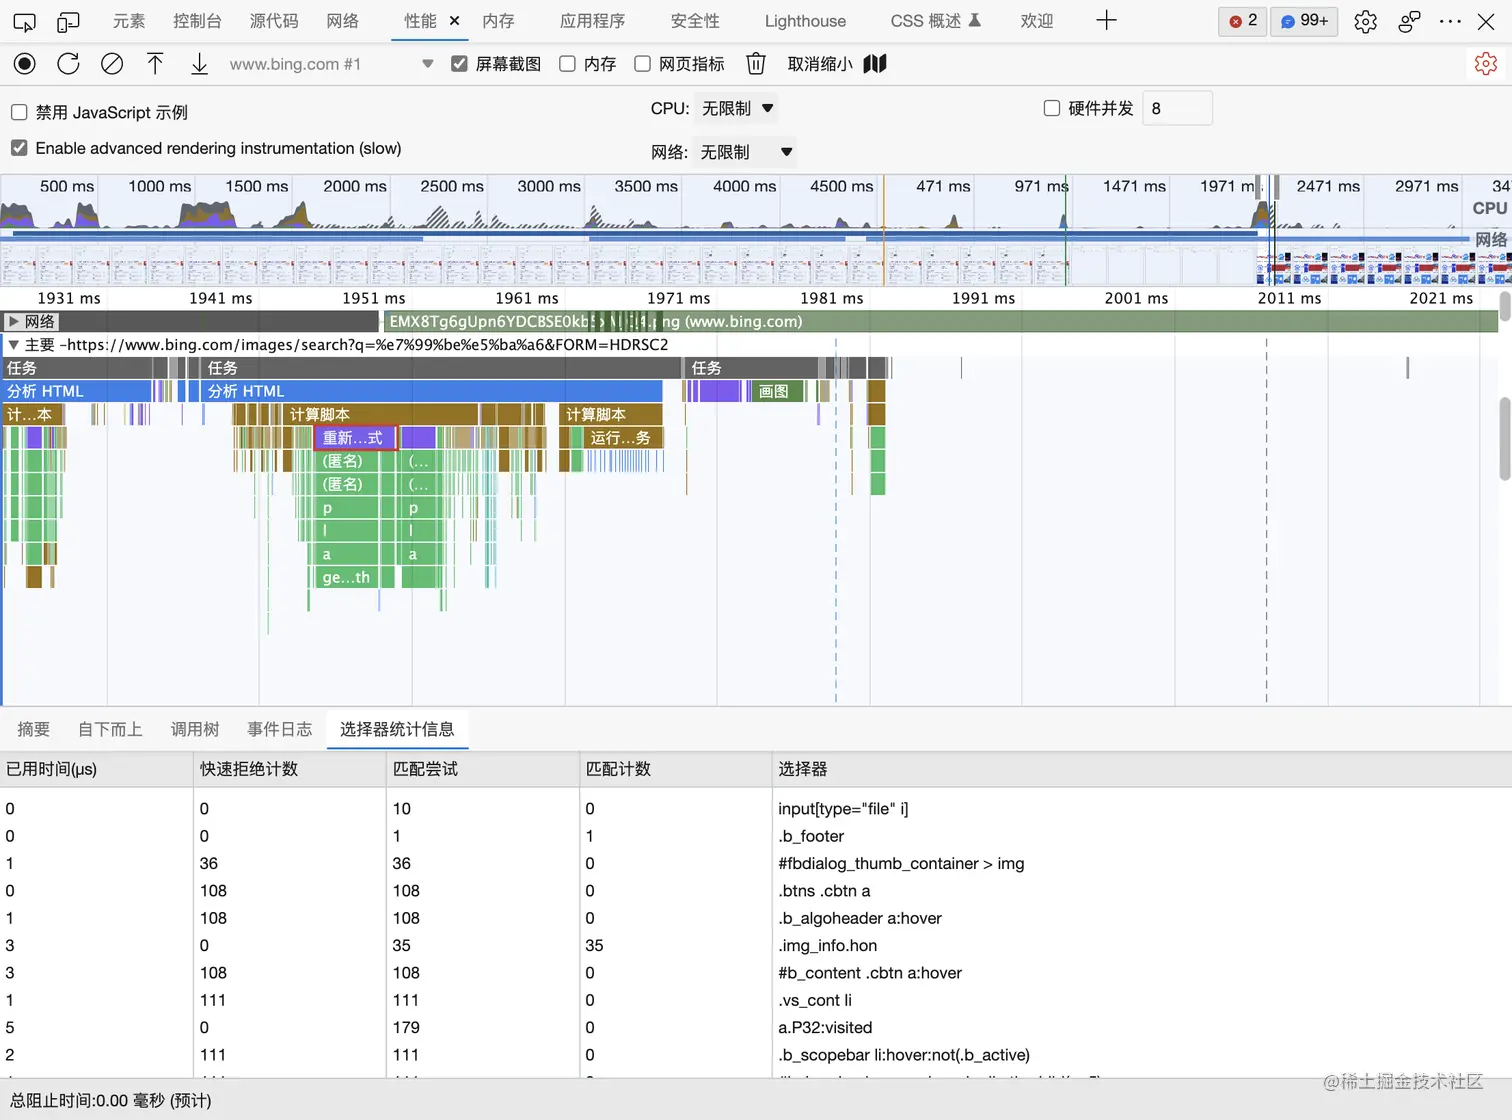Open the more options ellipsis menu
The height and width of the screenshot is (1120, 1512).
pos(1450,21)
